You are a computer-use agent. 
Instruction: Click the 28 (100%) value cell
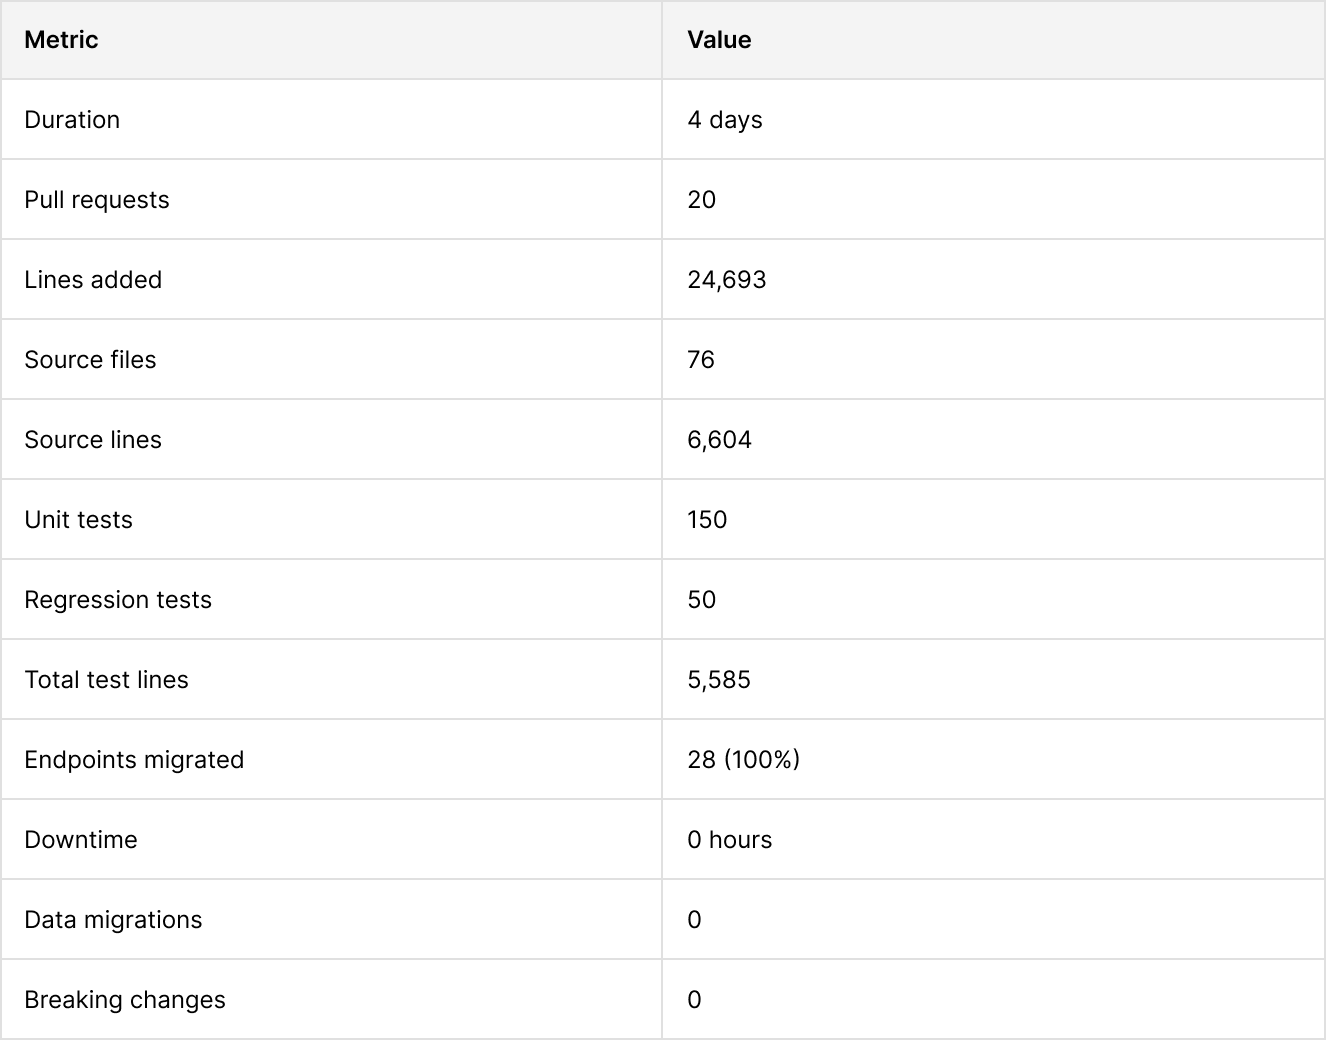pyautogui.click(x=744, y=760)
